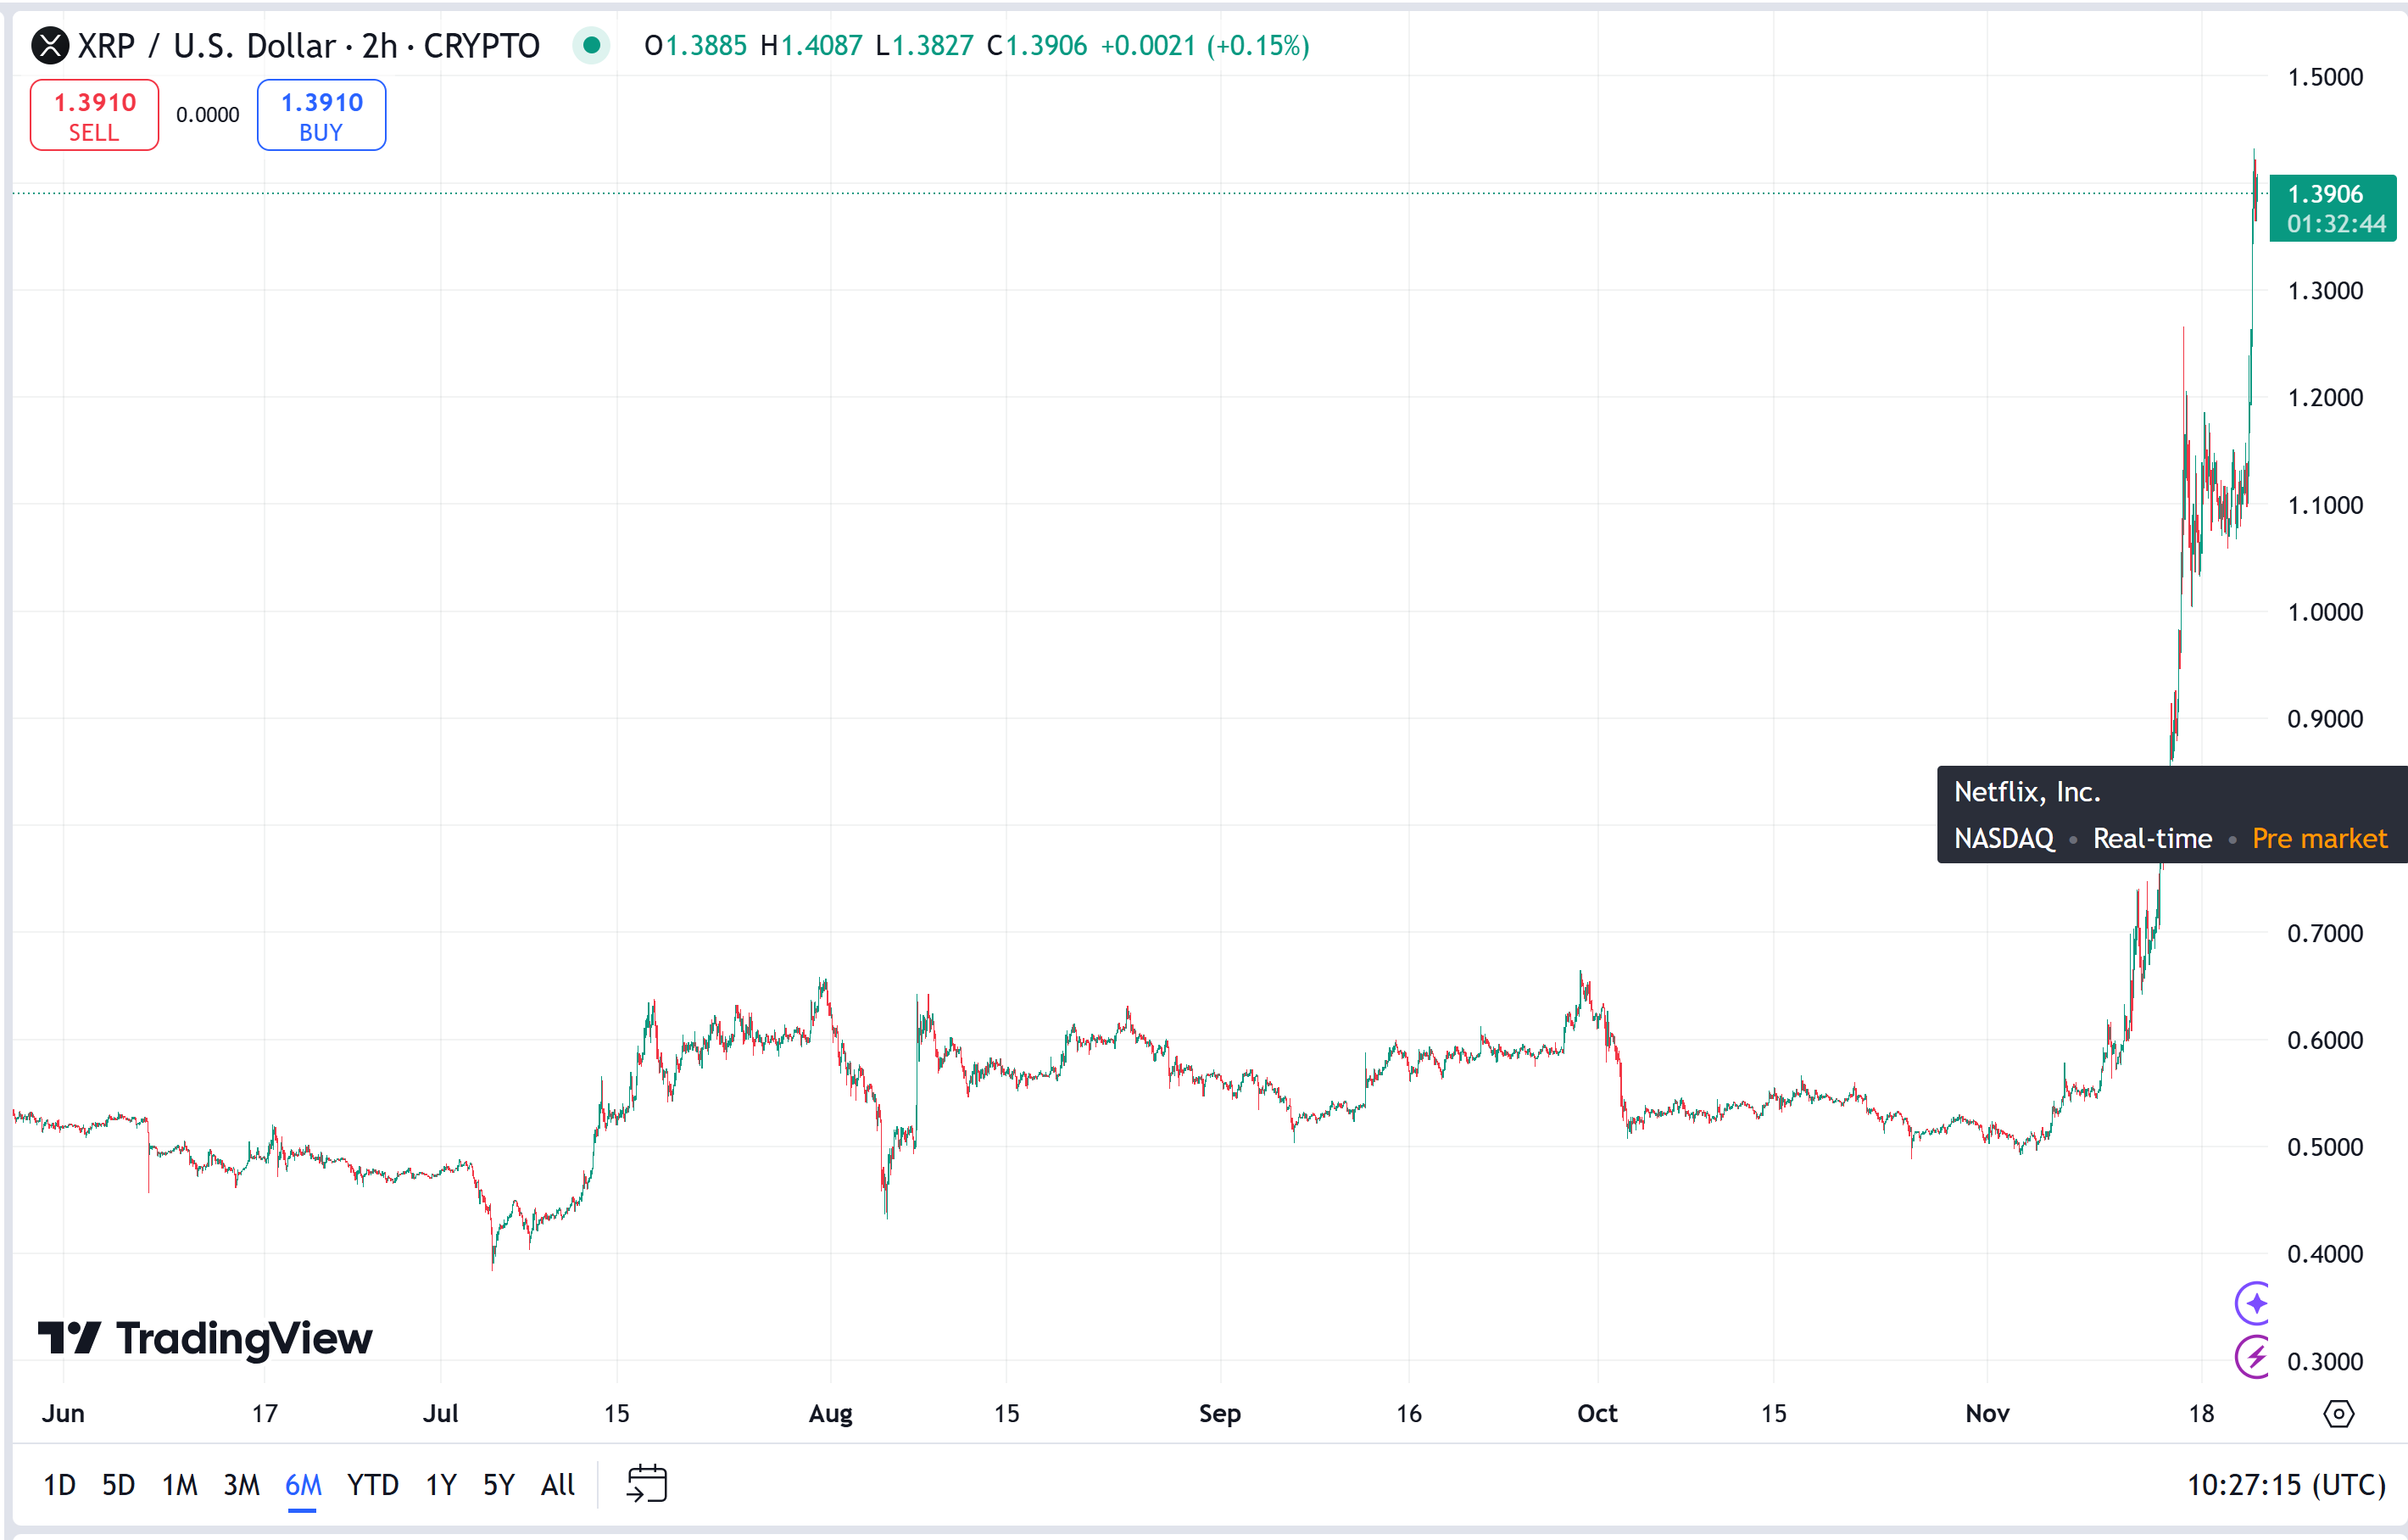This screenshot has width=2408, height=1540.
Task: Open the go-to-date calendar icon
Action: point(646,1483)
